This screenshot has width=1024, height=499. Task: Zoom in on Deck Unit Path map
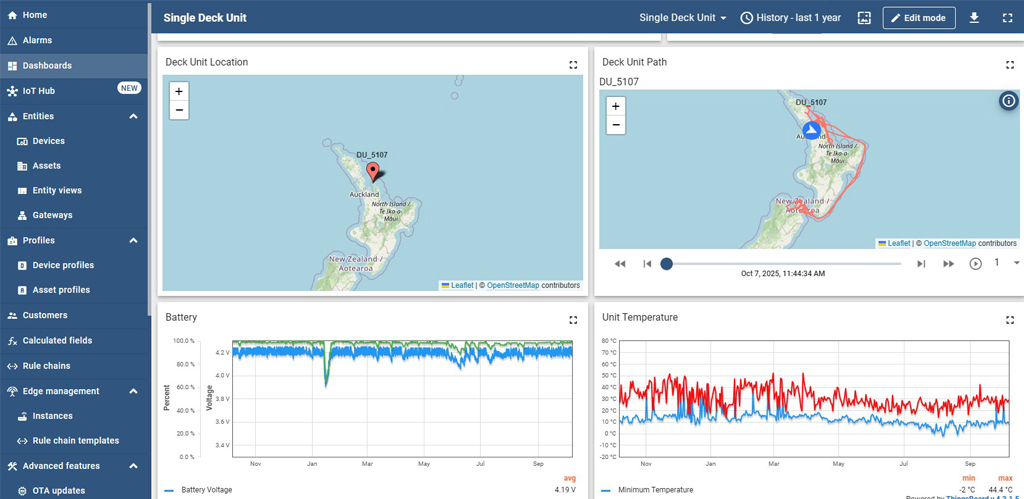[615, 106]
